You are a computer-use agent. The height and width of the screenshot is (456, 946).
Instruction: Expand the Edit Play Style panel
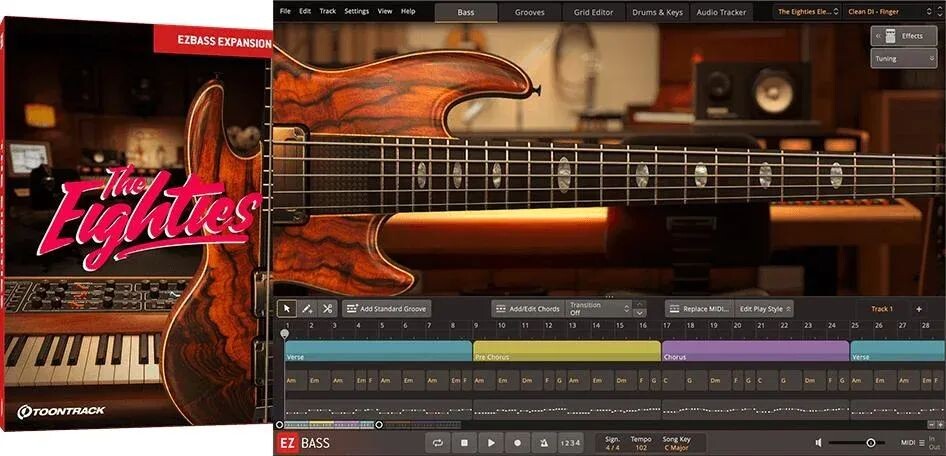764,309
